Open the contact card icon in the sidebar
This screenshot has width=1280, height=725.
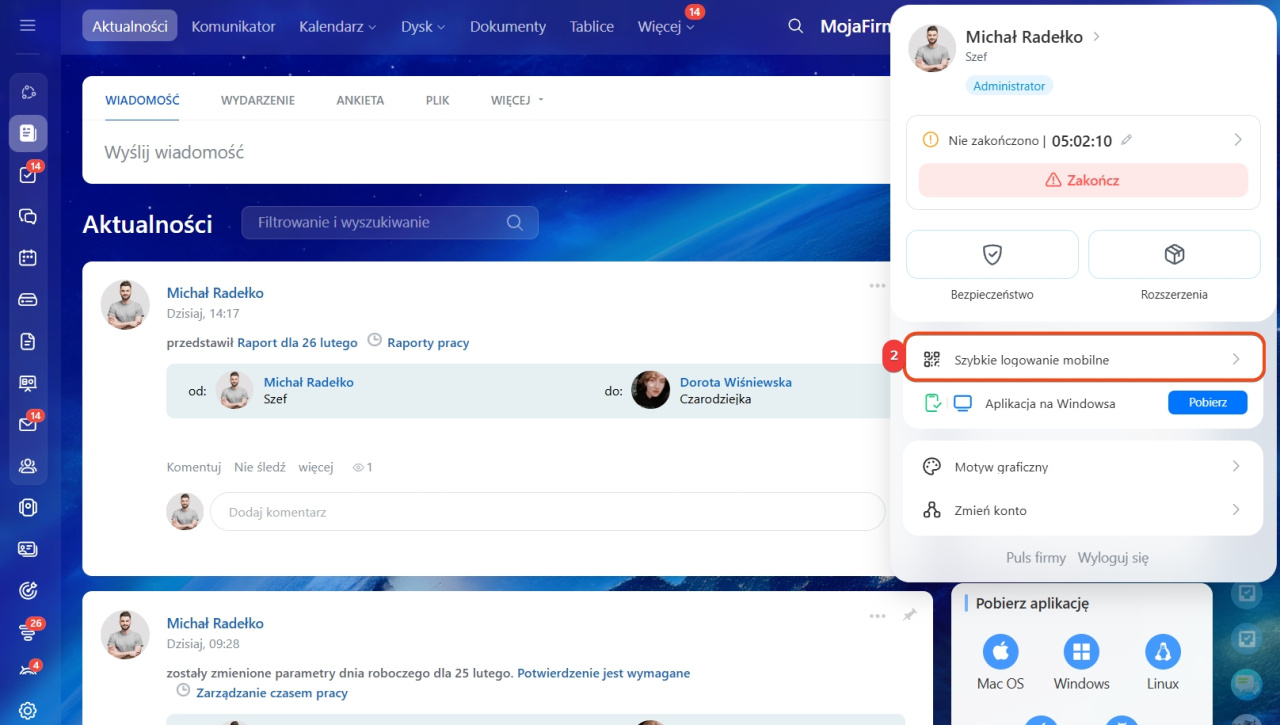pyautogui.click(x=28, y=549)
